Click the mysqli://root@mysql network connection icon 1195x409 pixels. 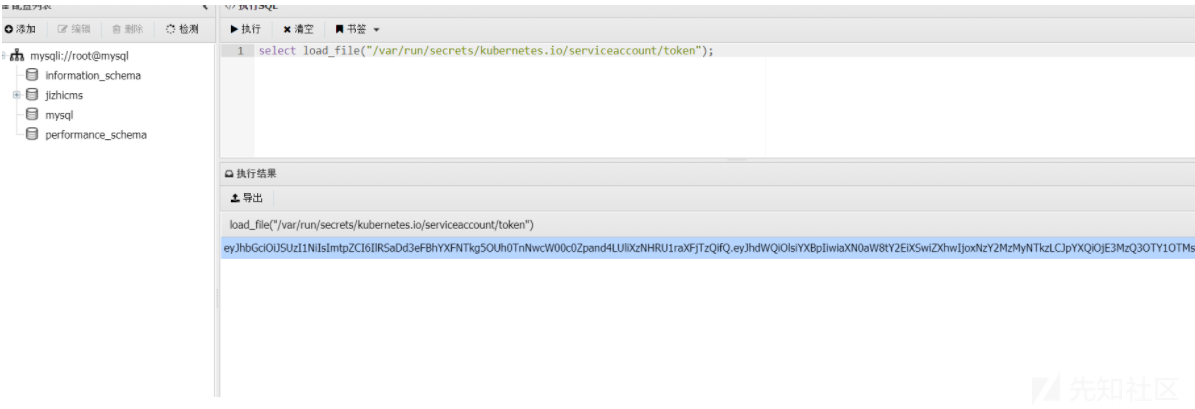[17, 56]
